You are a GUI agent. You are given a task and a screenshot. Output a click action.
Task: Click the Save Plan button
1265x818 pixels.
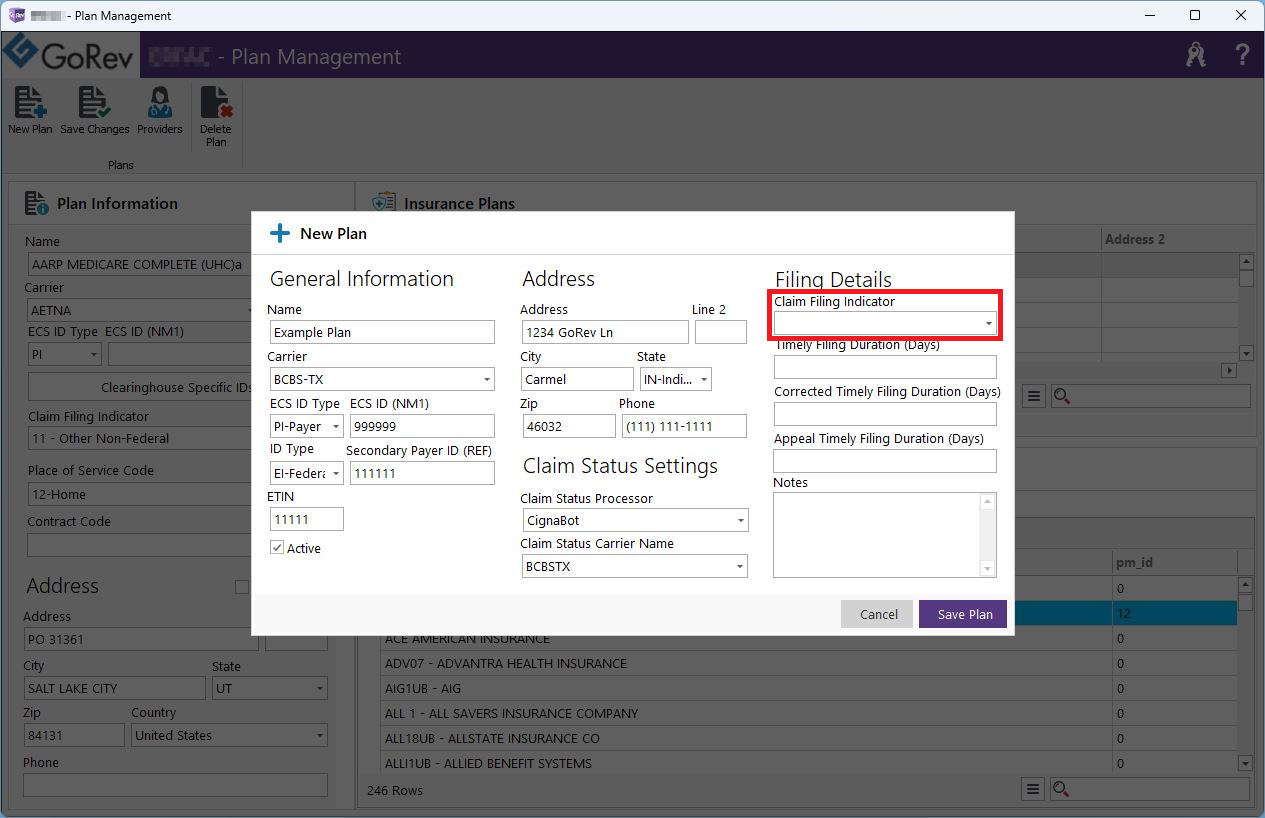click(965, 614)
